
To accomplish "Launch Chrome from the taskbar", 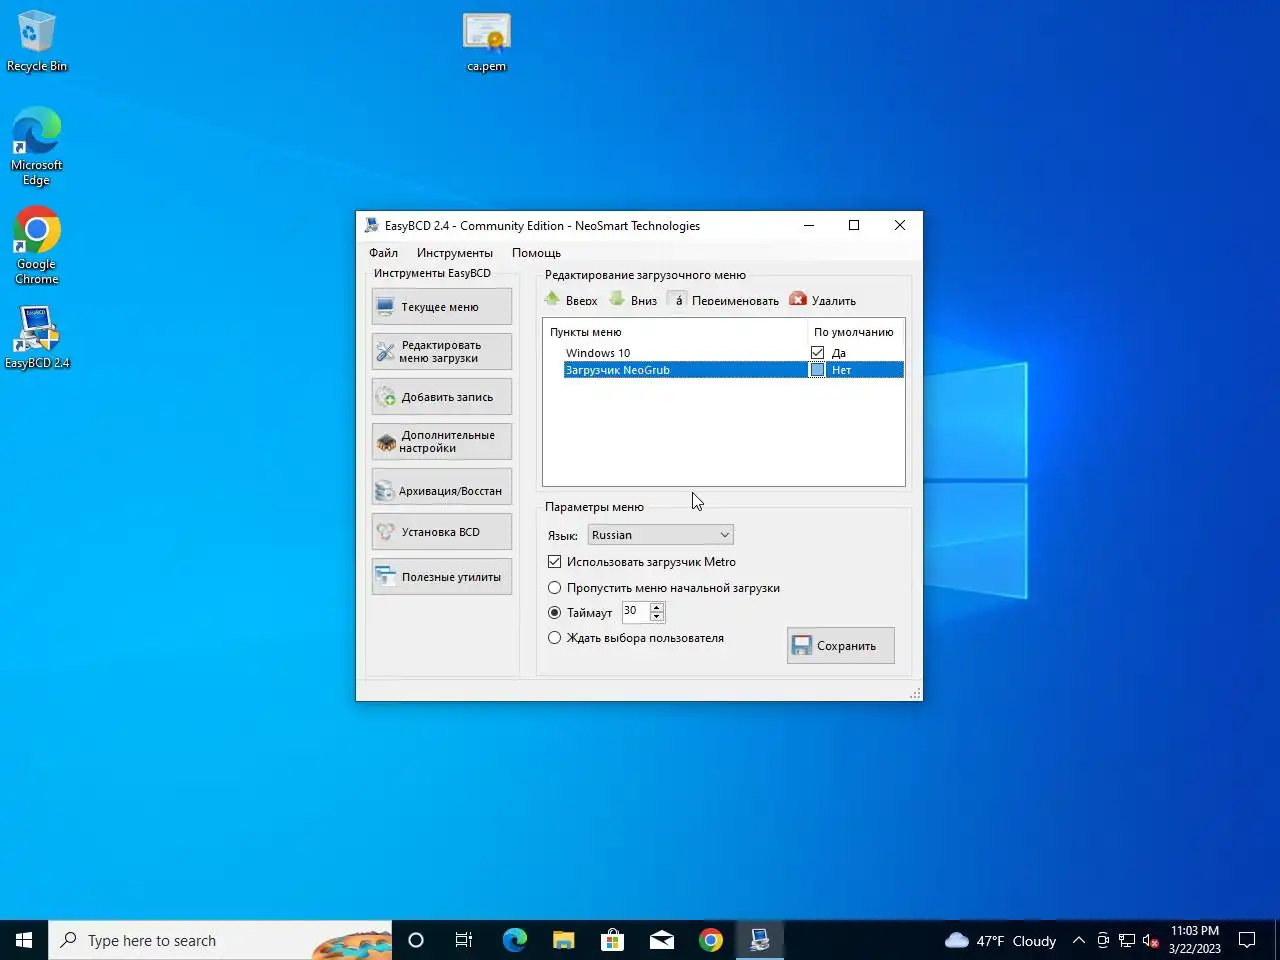I will click(x=710, y=940).
